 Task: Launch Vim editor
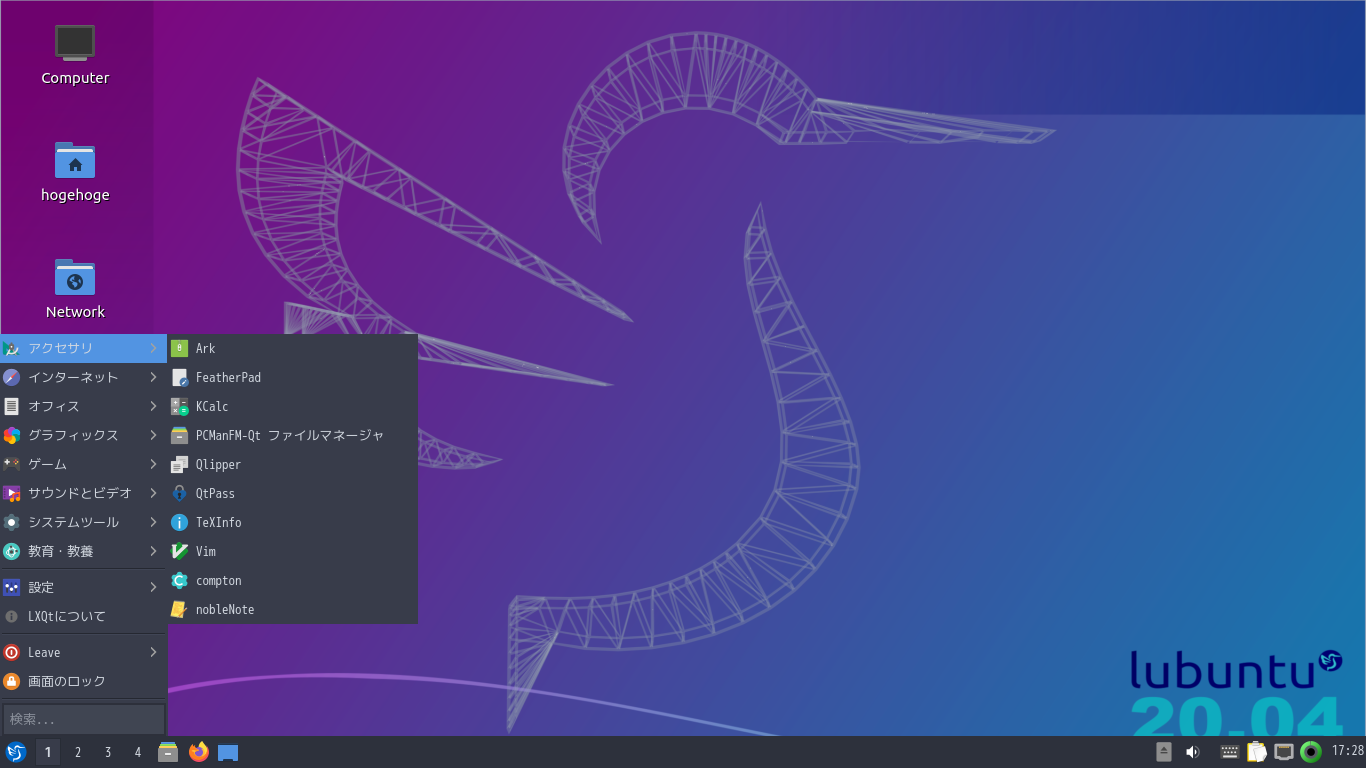pos(292,551)
